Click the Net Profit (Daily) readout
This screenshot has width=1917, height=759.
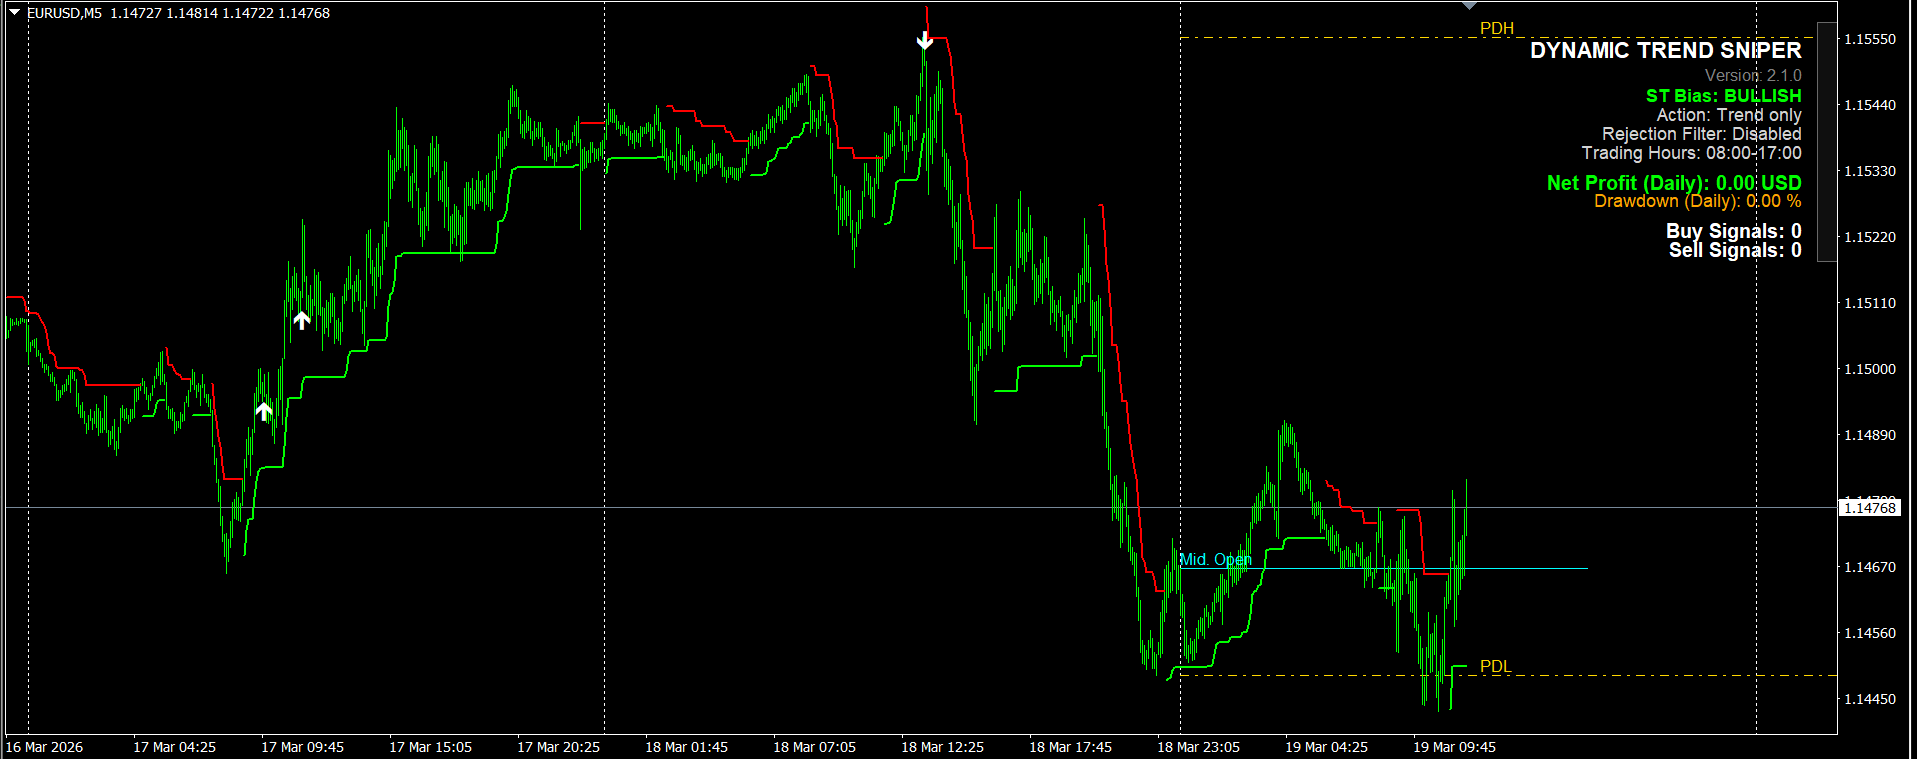(1674, 182)
